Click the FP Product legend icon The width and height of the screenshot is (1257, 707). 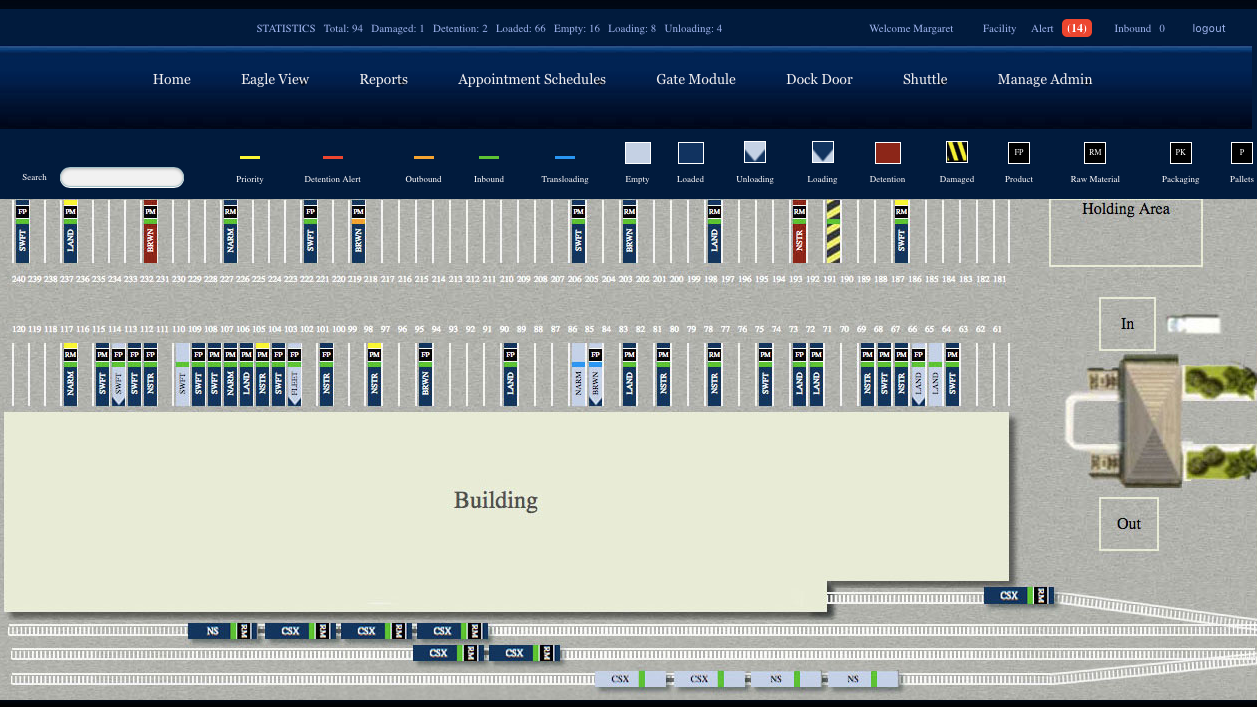[1018, 153]
